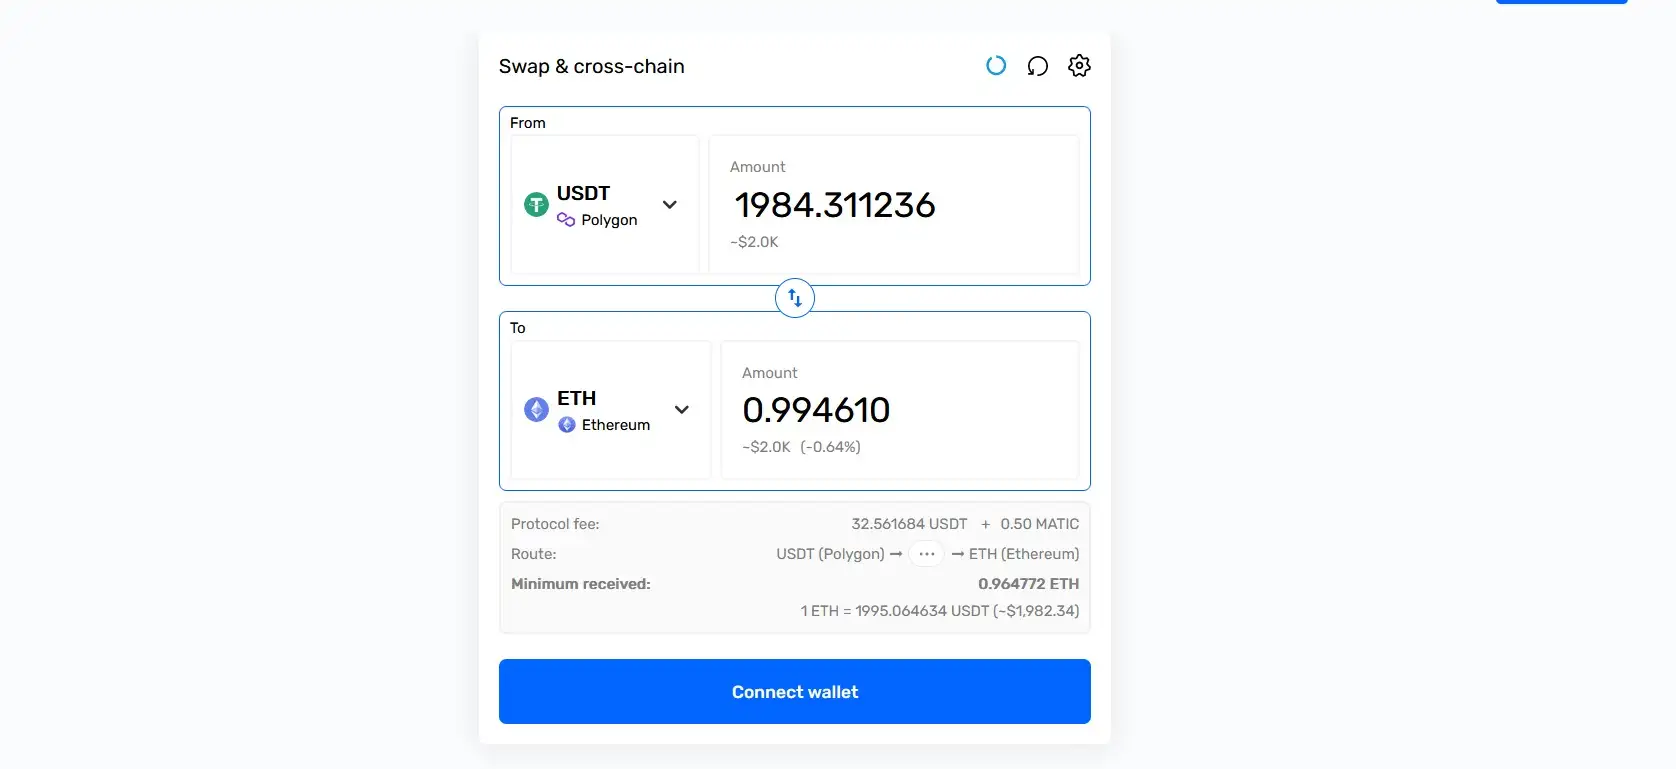Expand the USDT token dropdown chevron
The width and height of the screenshot is (1676, 769).
point(670,205)
